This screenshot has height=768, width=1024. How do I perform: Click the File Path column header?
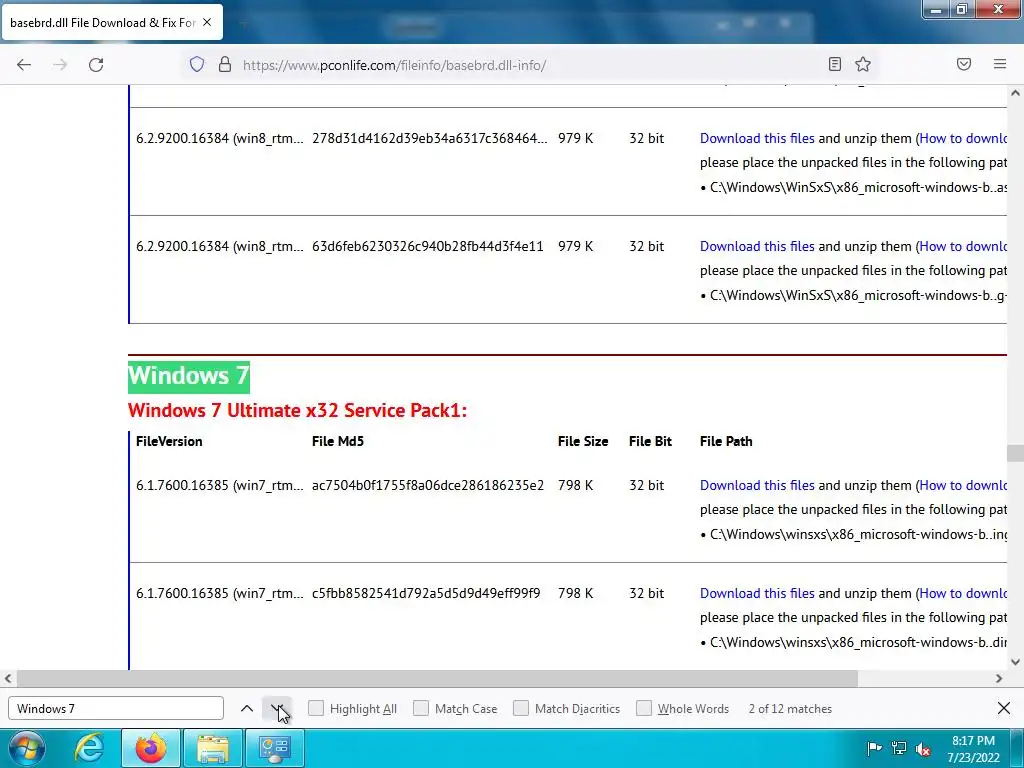(x=726, y=441)
